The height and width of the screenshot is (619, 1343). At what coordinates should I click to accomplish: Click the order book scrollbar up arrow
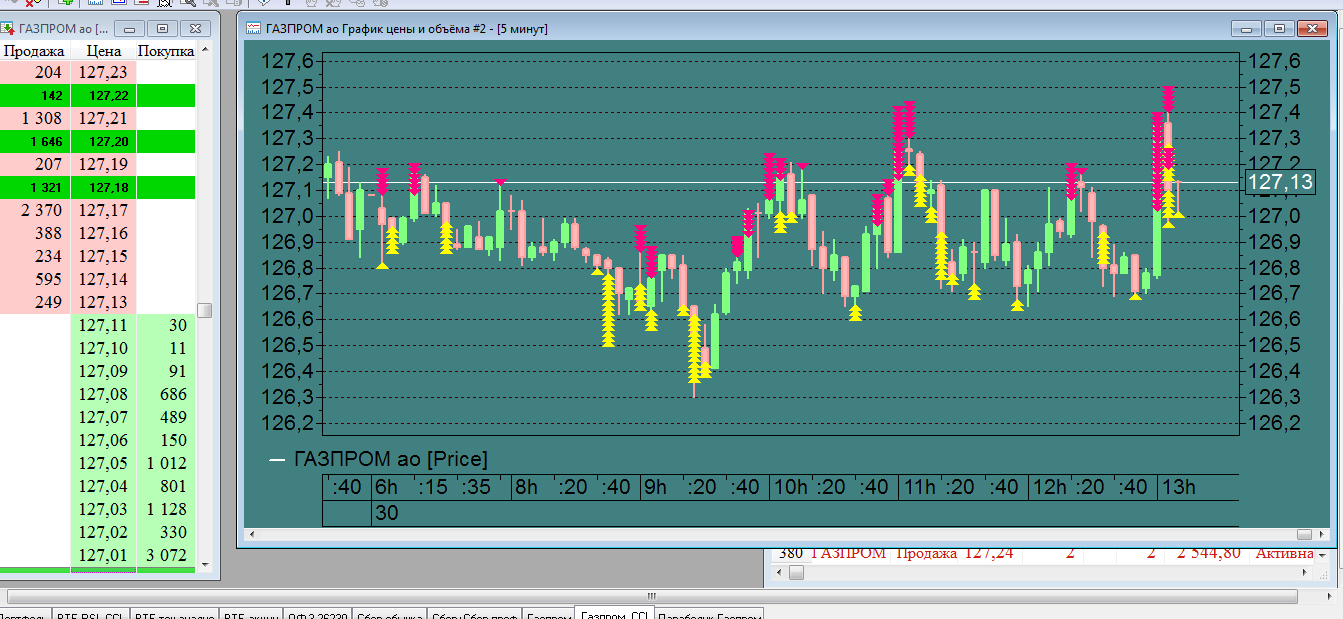point(205,49)
